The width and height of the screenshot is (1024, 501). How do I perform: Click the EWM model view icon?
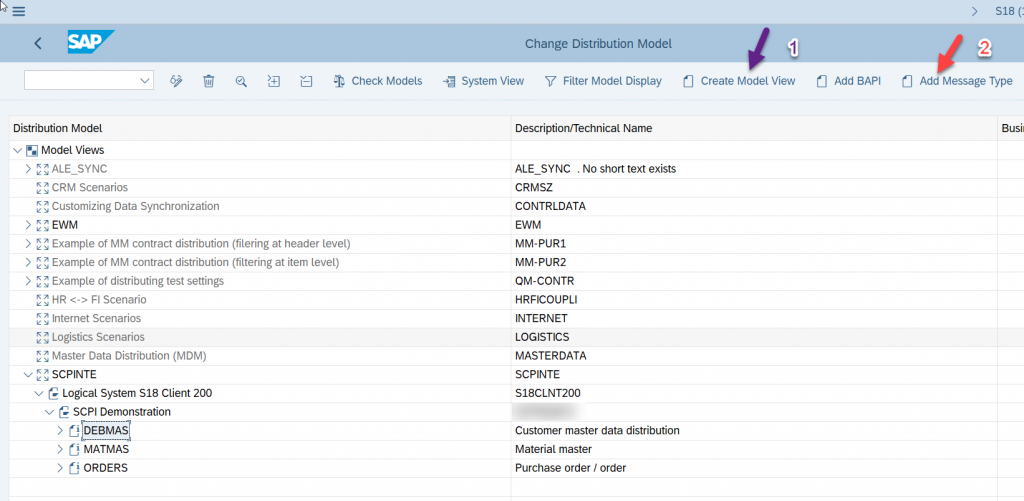click(43, 225)
